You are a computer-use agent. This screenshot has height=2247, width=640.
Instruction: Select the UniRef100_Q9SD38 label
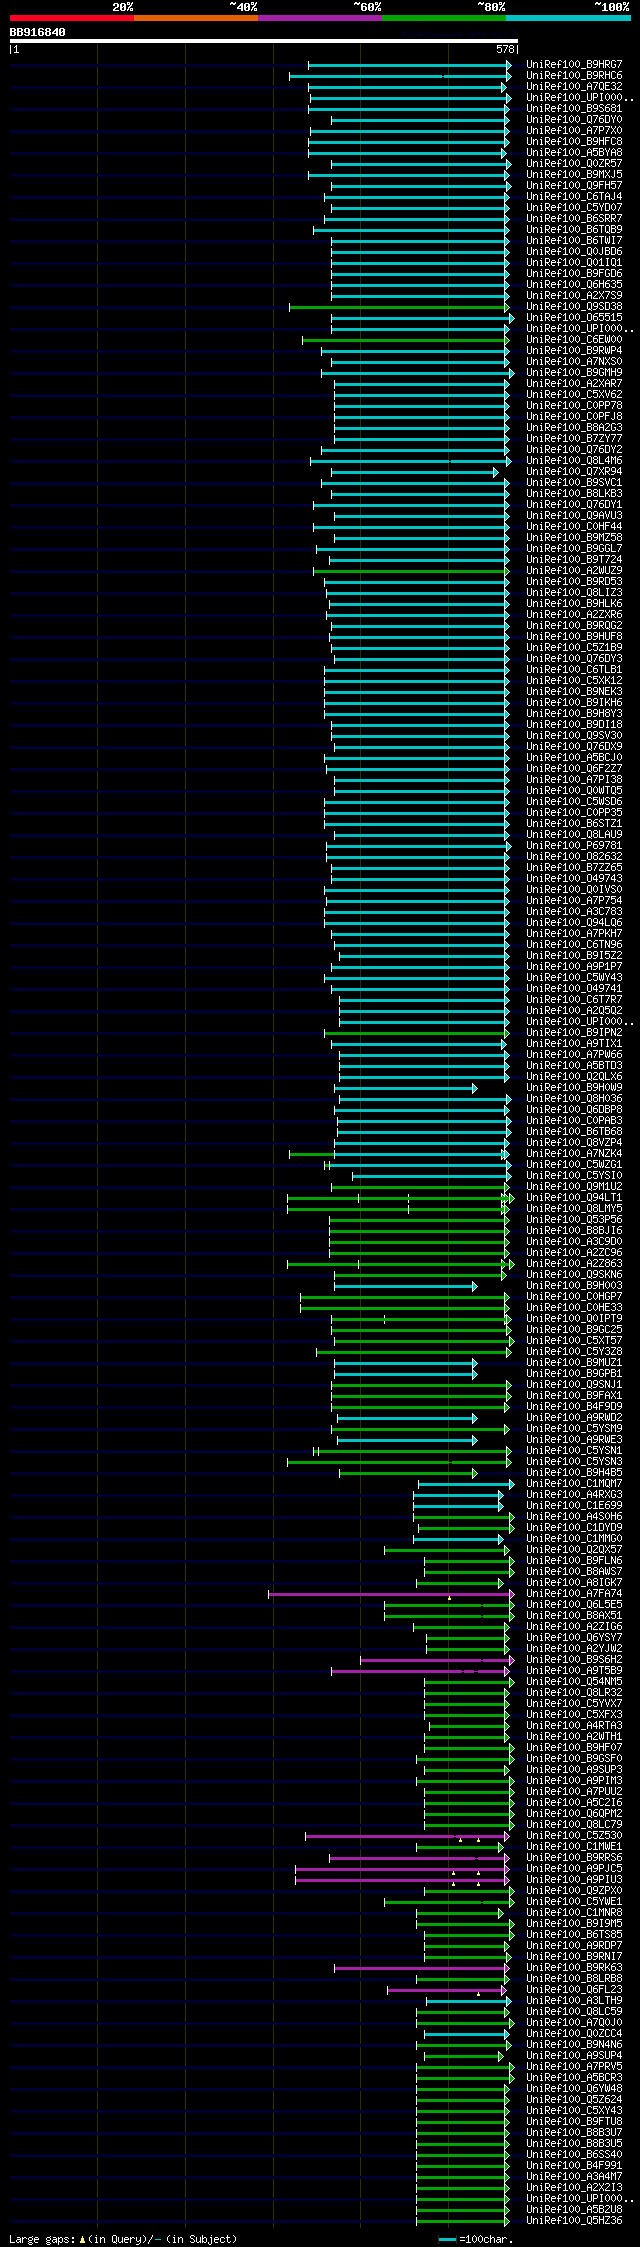[x=574, y=306]
